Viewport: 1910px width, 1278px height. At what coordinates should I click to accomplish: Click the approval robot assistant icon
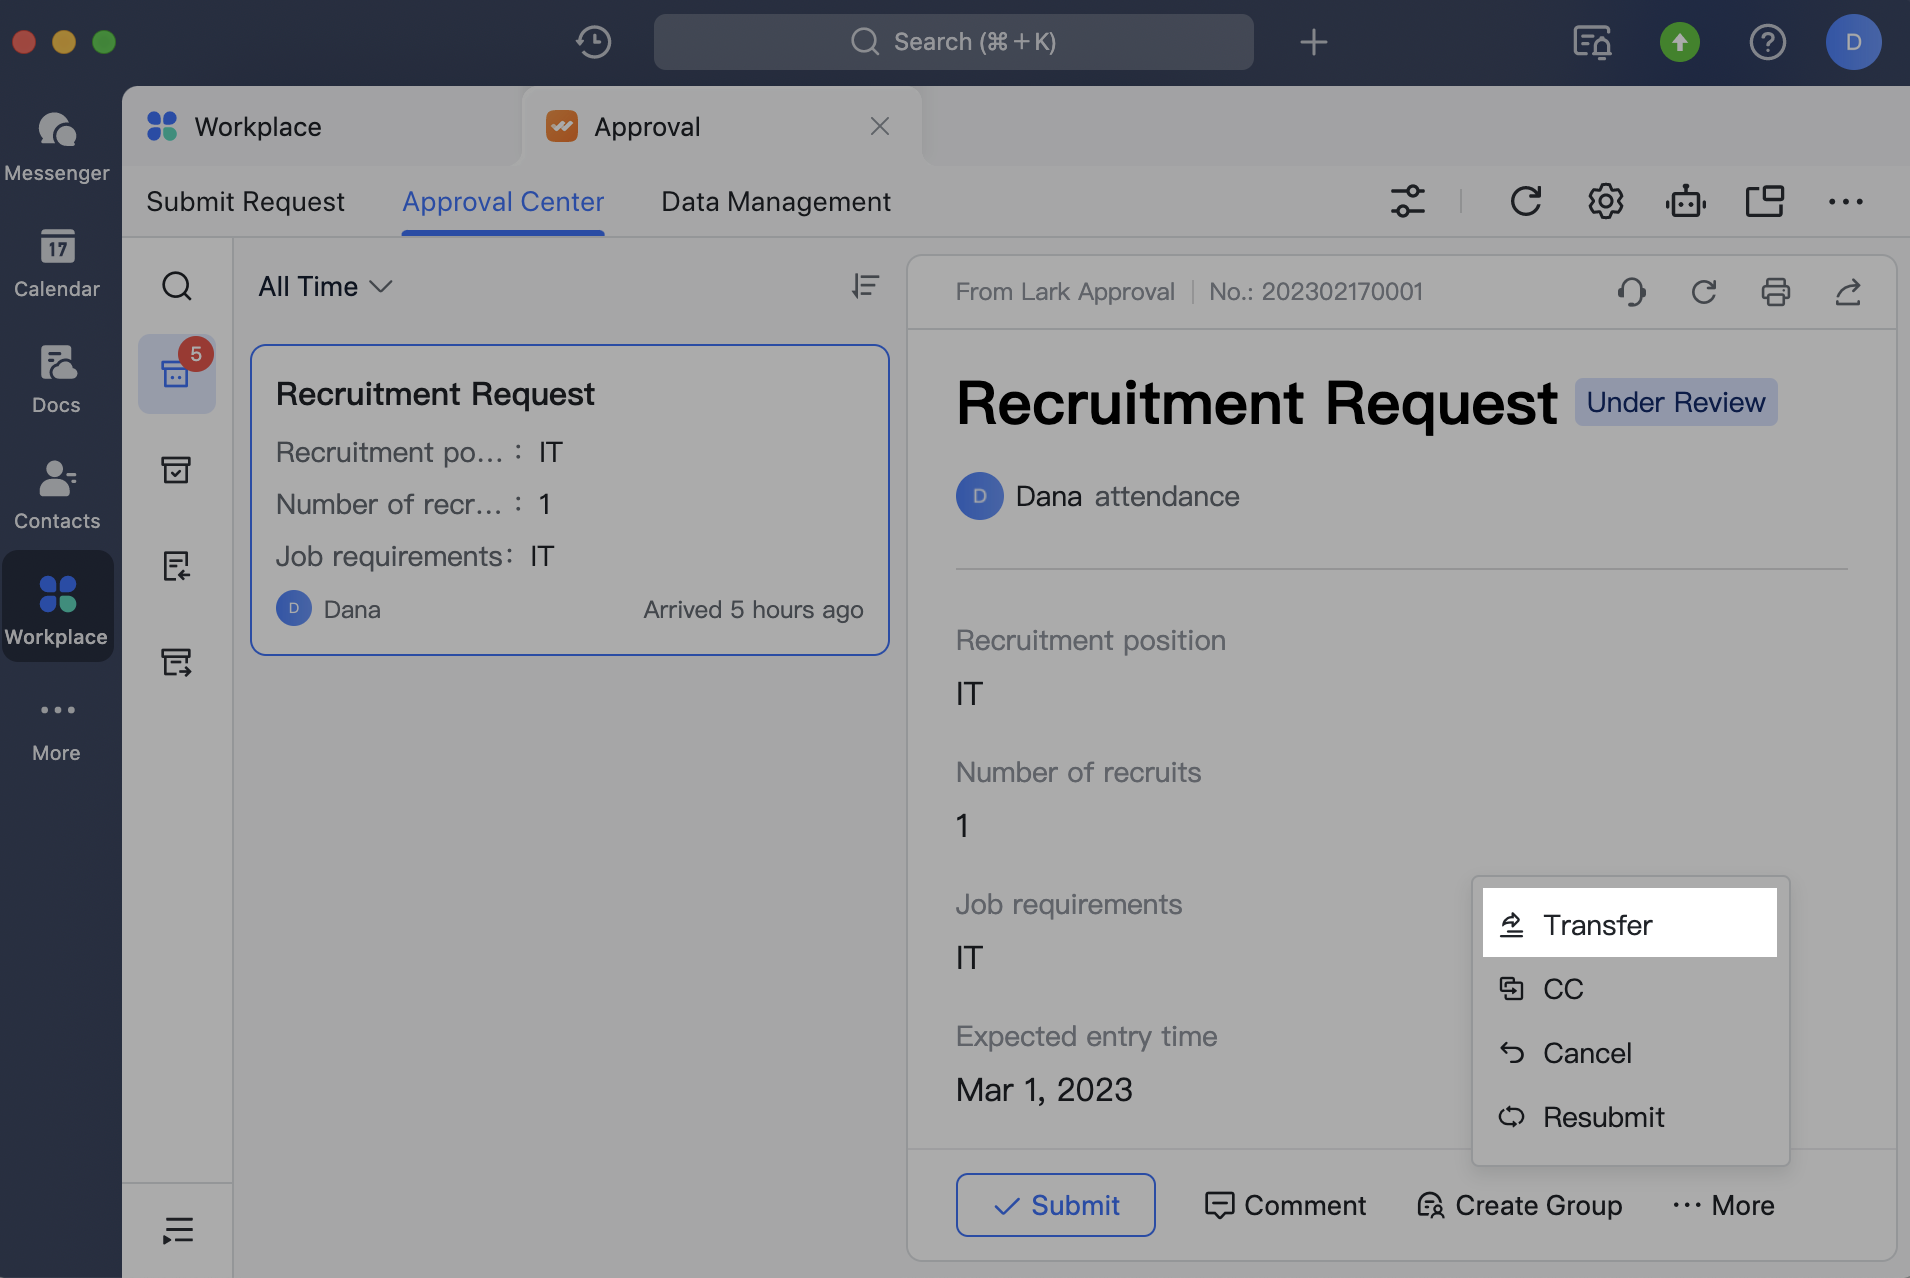pos(1685,201)
